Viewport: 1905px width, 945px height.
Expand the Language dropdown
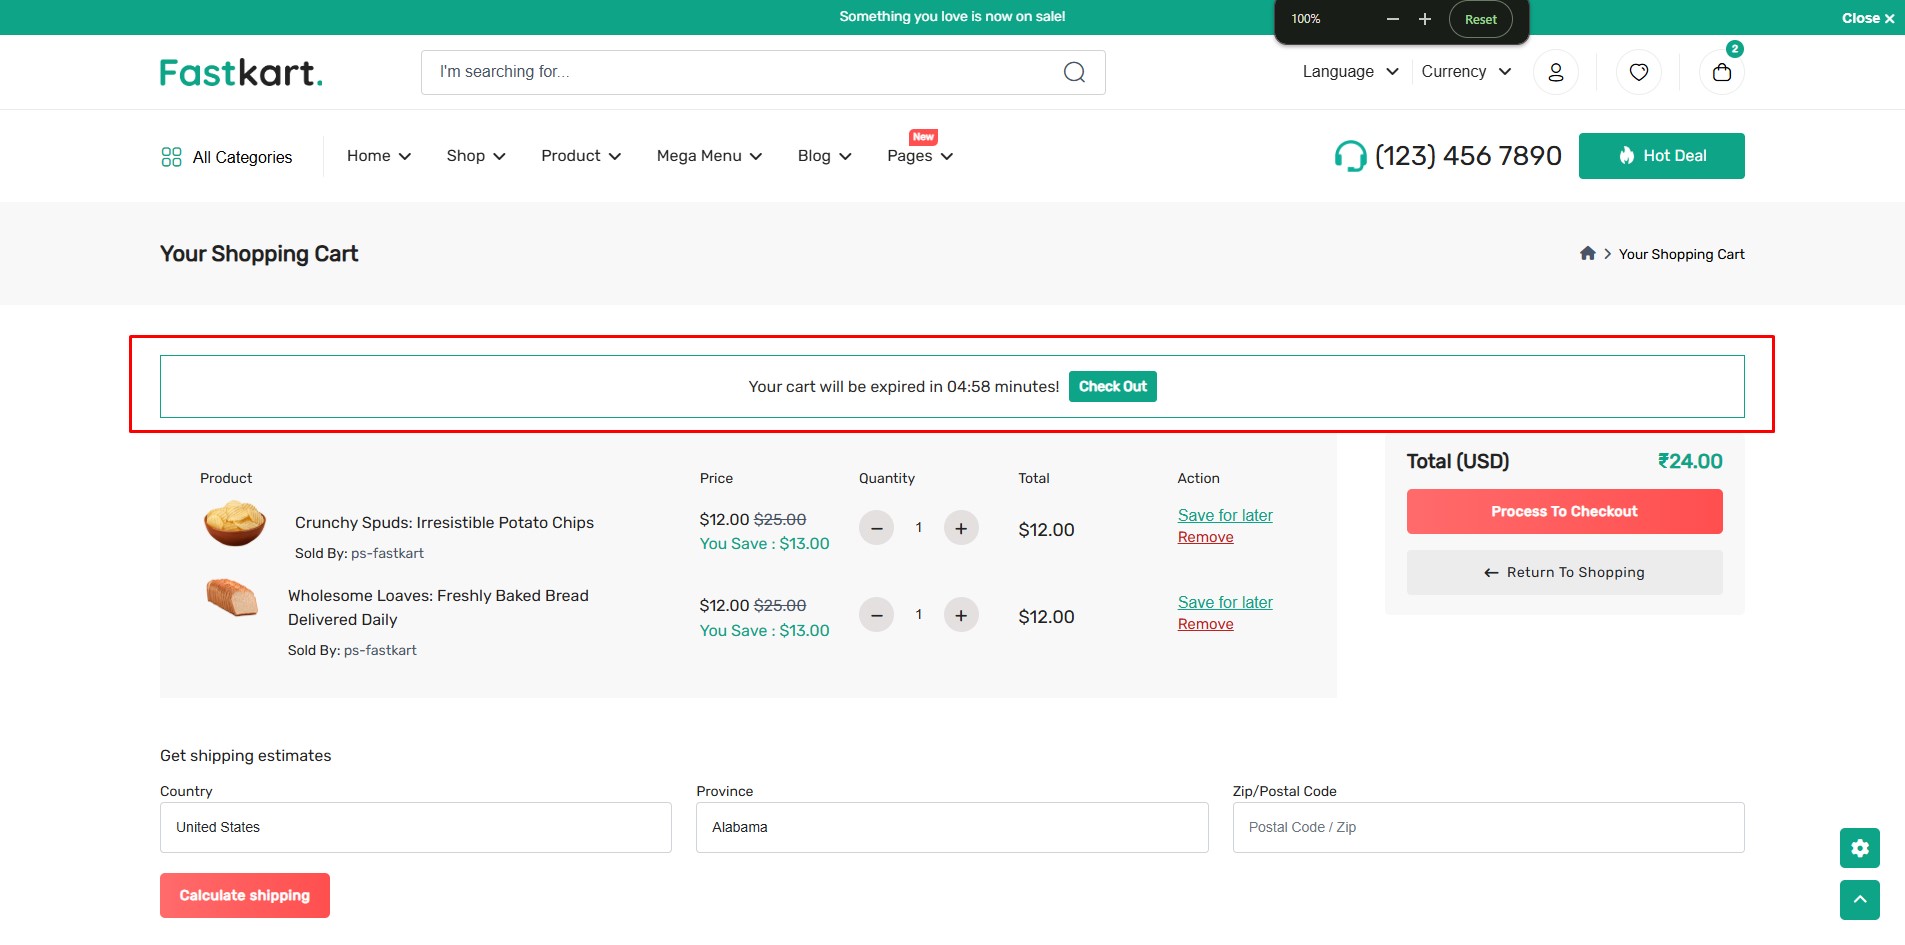coord(1350,72)
